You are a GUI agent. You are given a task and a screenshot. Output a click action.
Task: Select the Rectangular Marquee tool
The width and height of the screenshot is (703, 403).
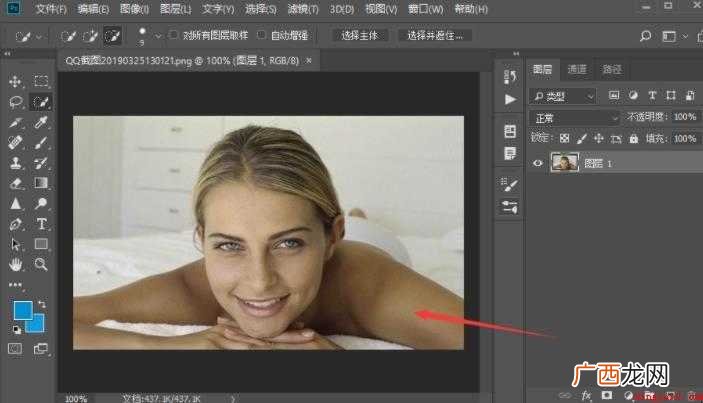pyautogui.click(x=41, y=81)
